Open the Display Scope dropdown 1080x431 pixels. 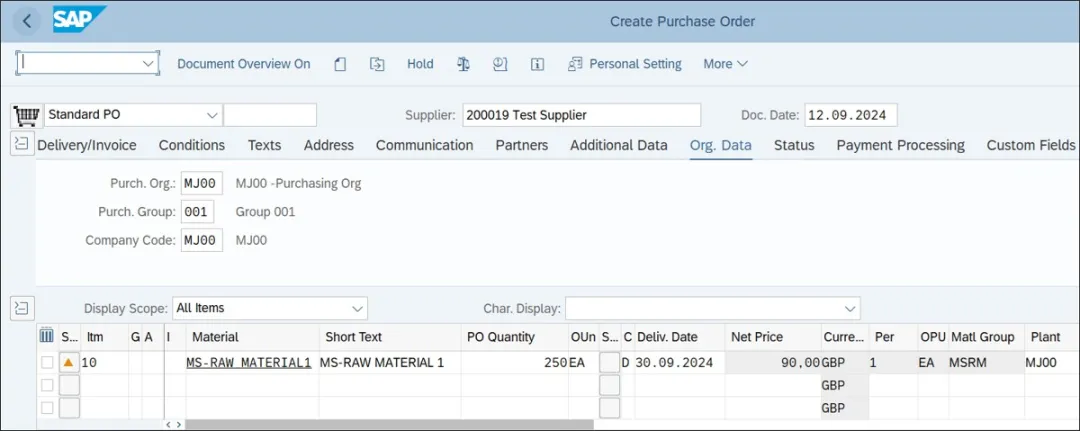pyautogui.click(x=357, y=308)
